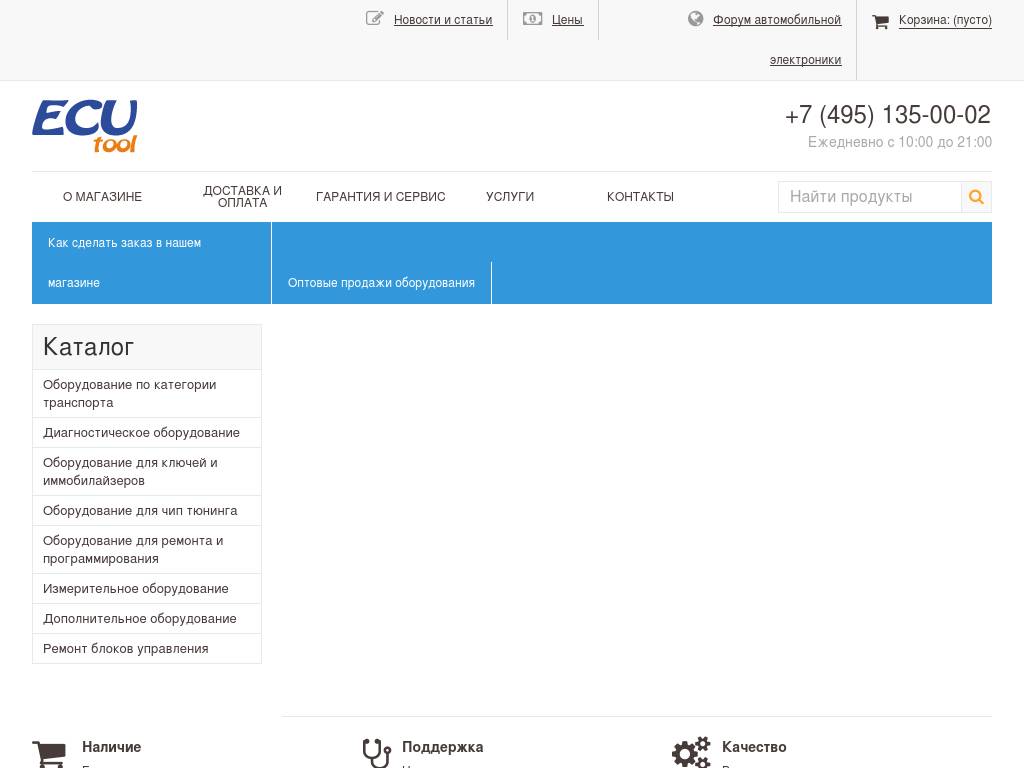
Task: Select Диагностическое оборудование catalog category
Action: coord(141,433)
